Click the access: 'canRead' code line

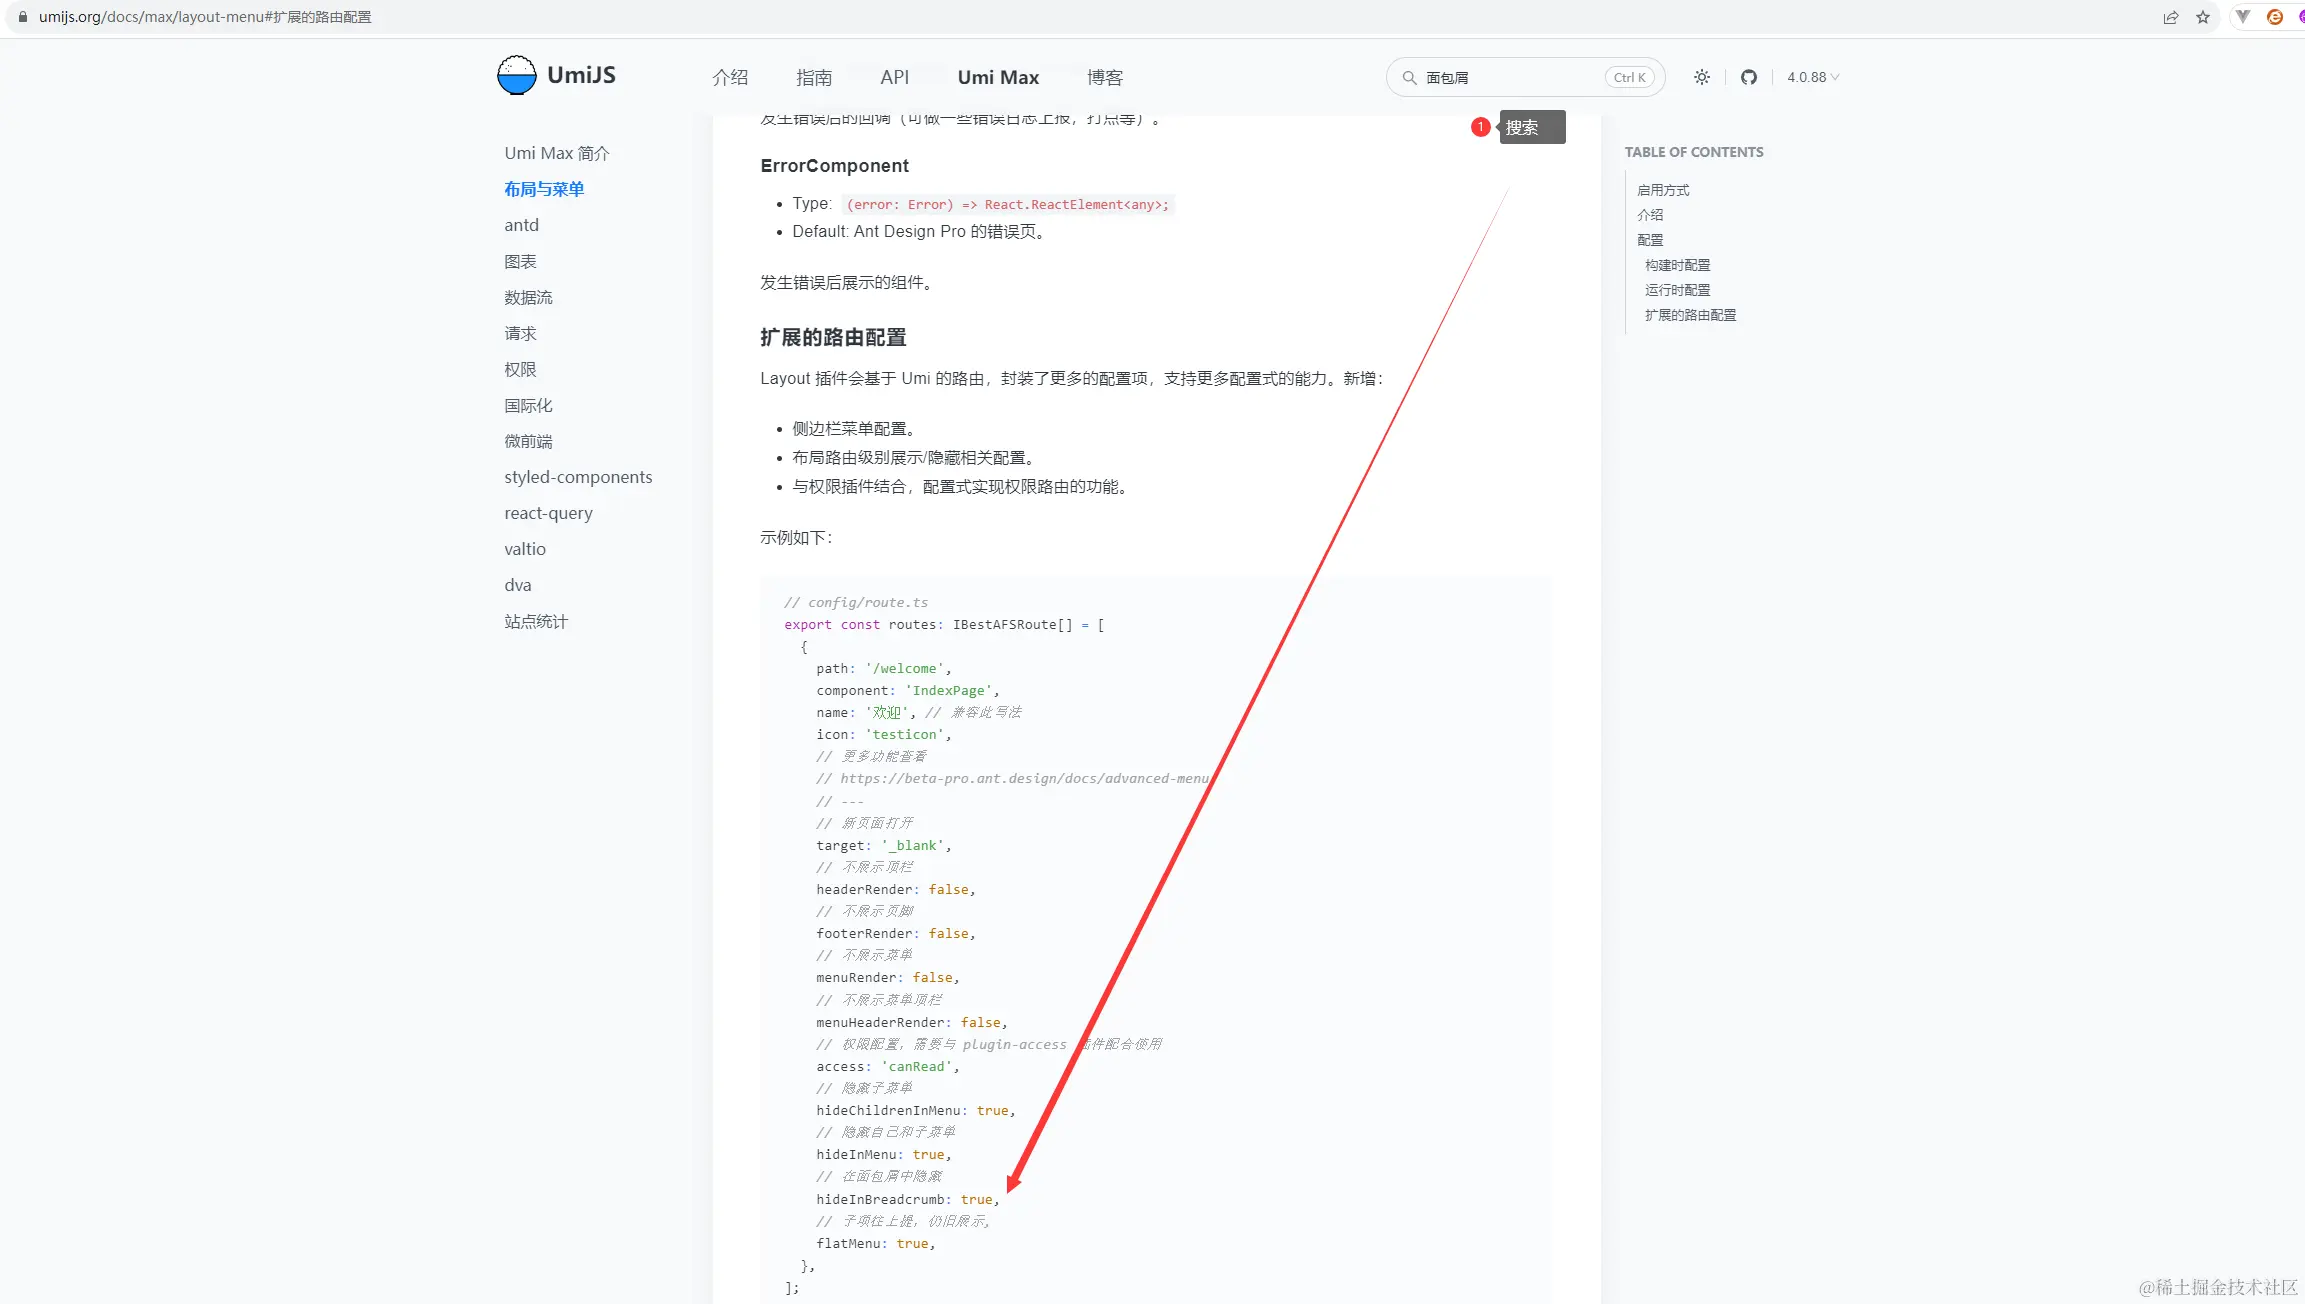[x=887, y=1066]
